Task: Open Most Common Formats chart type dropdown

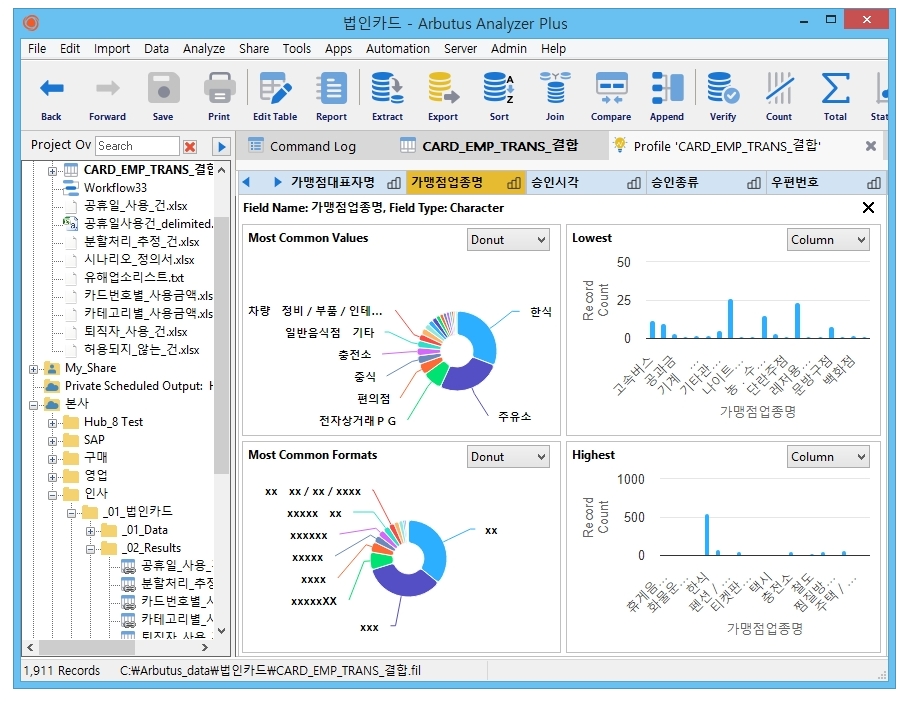Action: 508,457
